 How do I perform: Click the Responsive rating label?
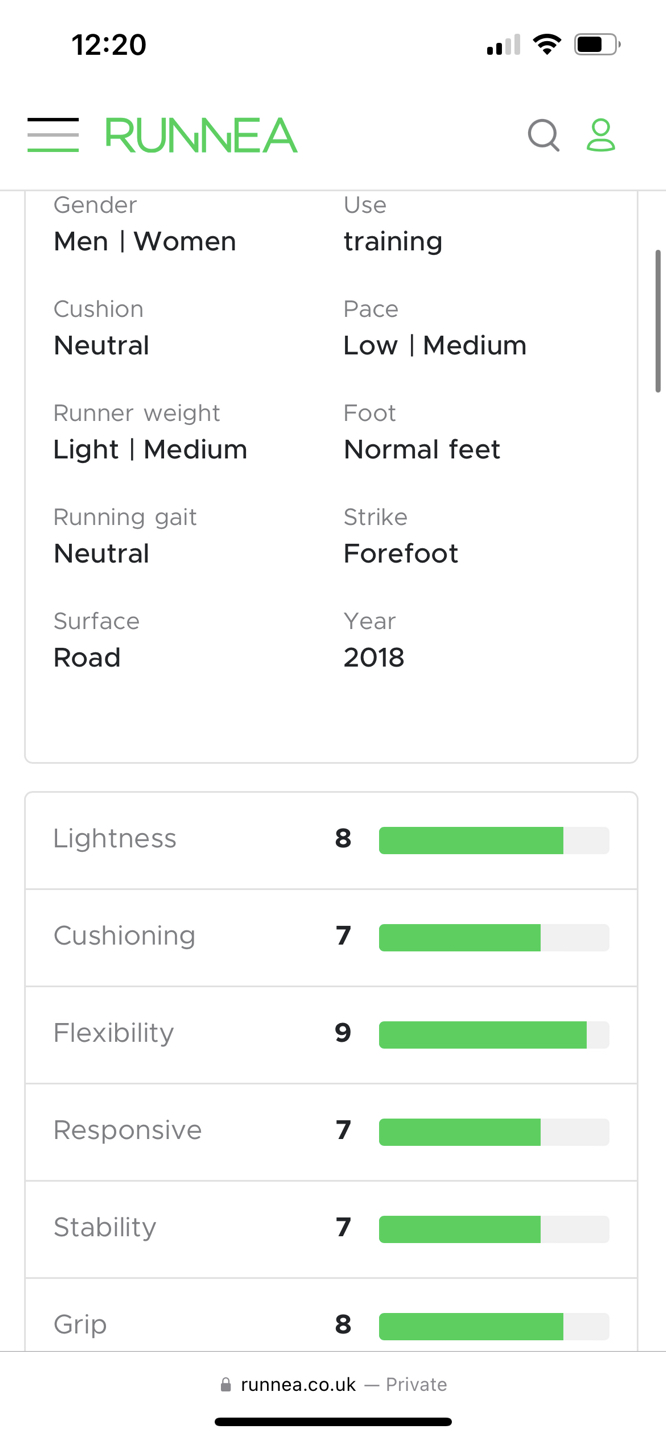[x=127, y=1130]
